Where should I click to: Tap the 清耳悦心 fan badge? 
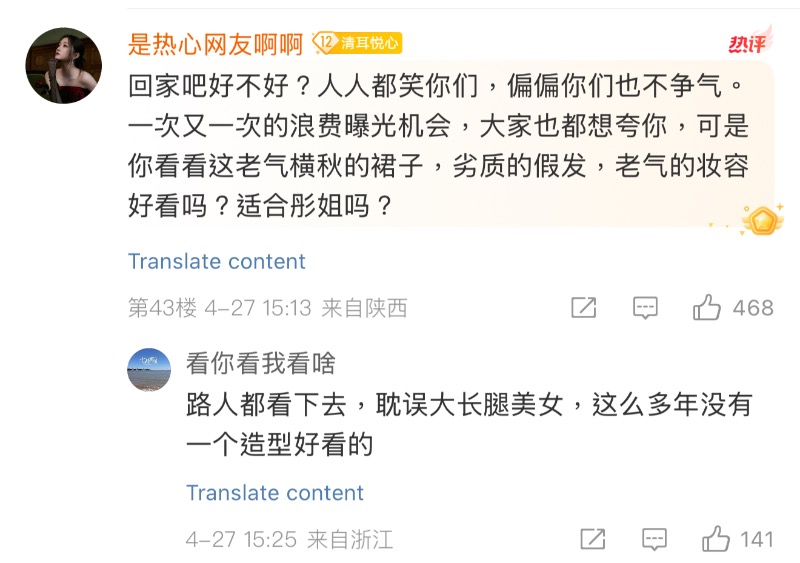coord(369,42)
